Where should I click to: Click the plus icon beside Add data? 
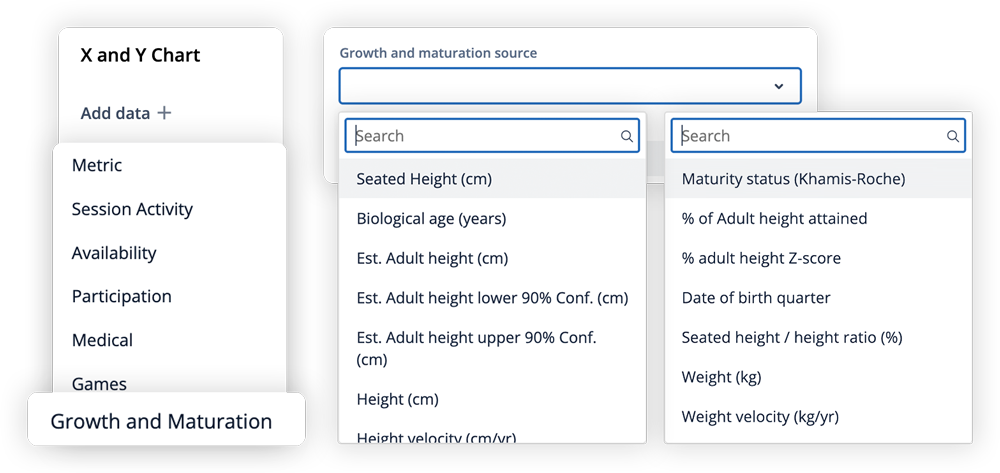(x=165, y=113)
